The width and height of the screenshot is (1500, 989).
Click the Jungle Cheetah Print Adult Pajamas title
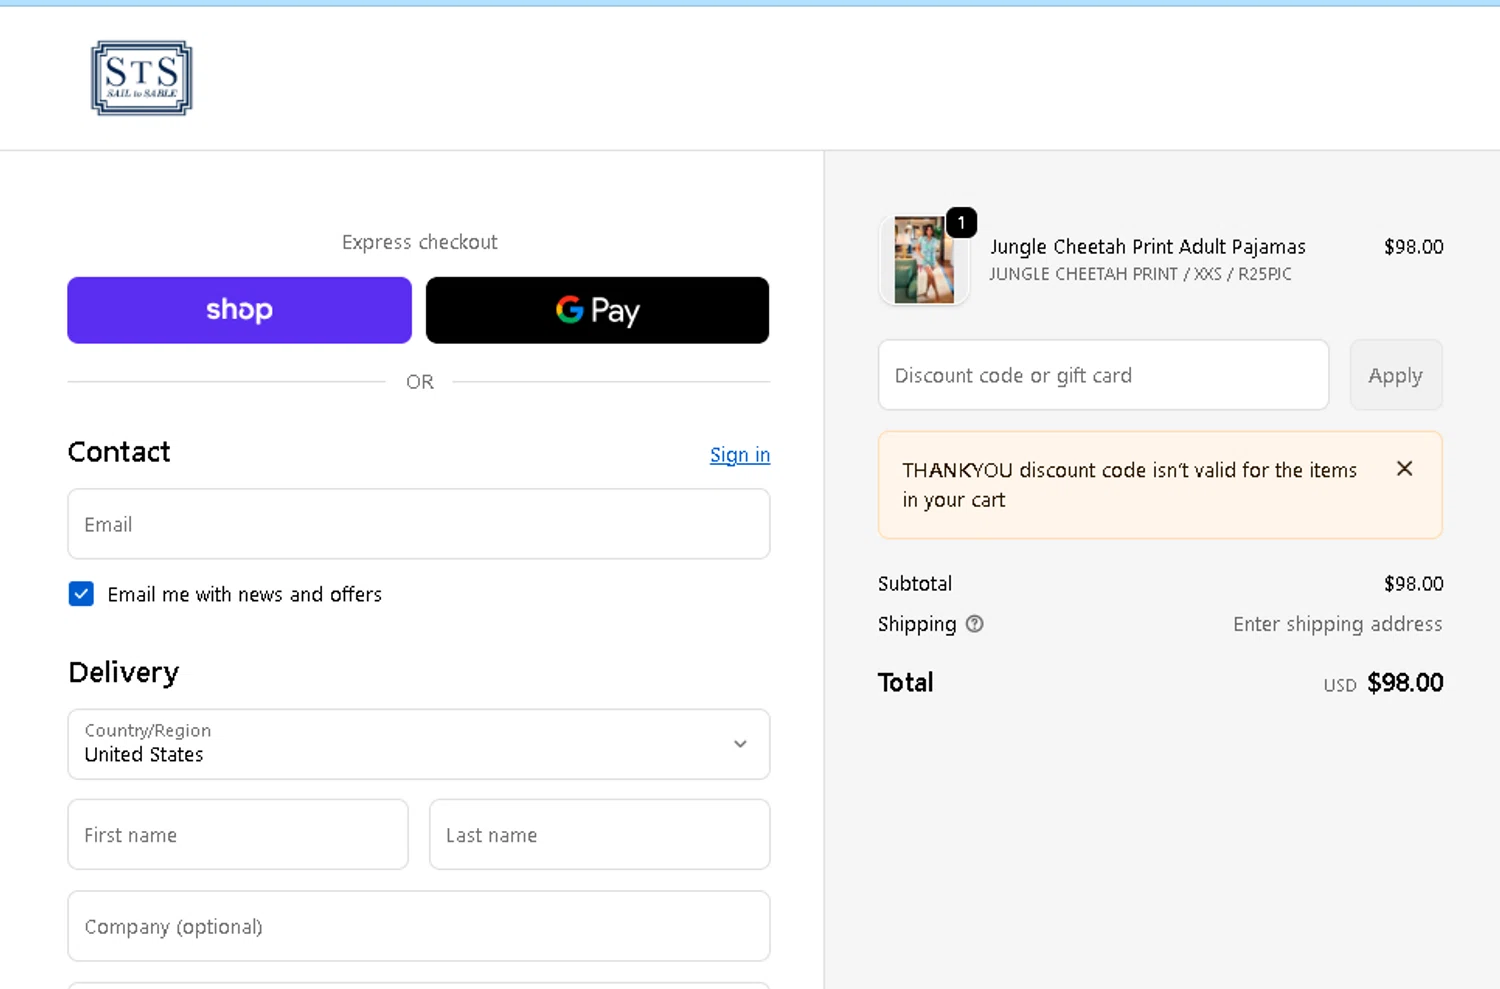pyautogui.click(x=1148, y=247)
